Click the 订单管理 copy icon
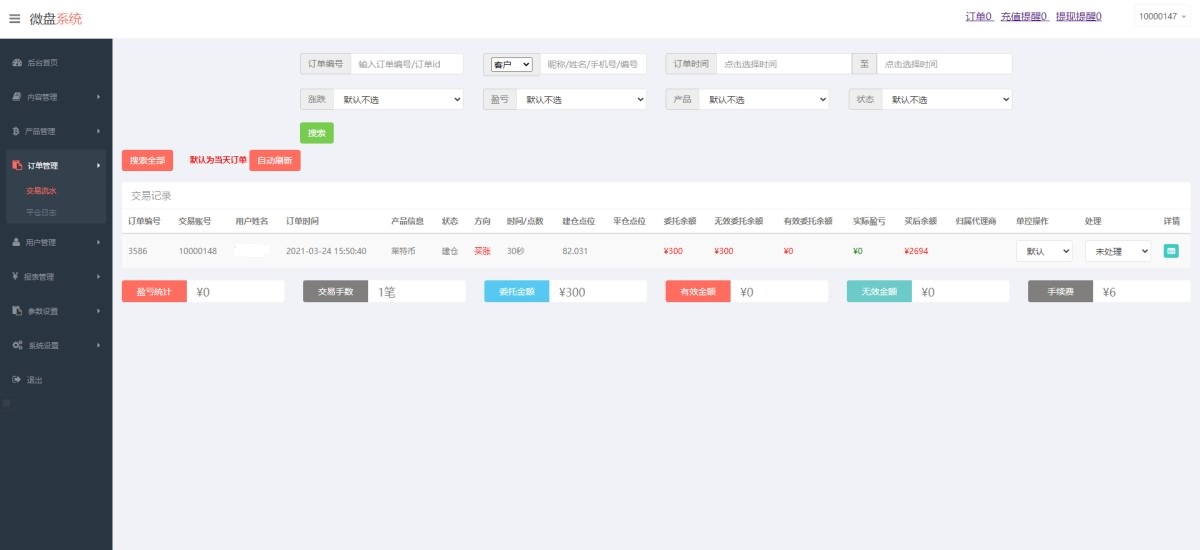Image resolution: width=1200 pixels, height=550 pixels. coord(17,165)
